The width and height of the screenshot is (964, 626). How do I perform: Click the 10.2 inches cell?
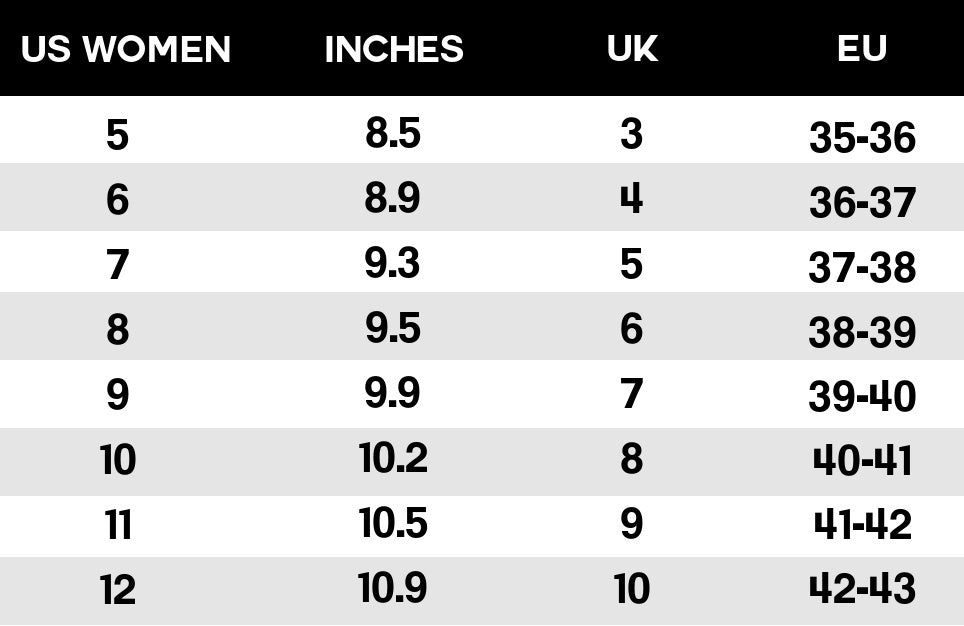[393, 458]
